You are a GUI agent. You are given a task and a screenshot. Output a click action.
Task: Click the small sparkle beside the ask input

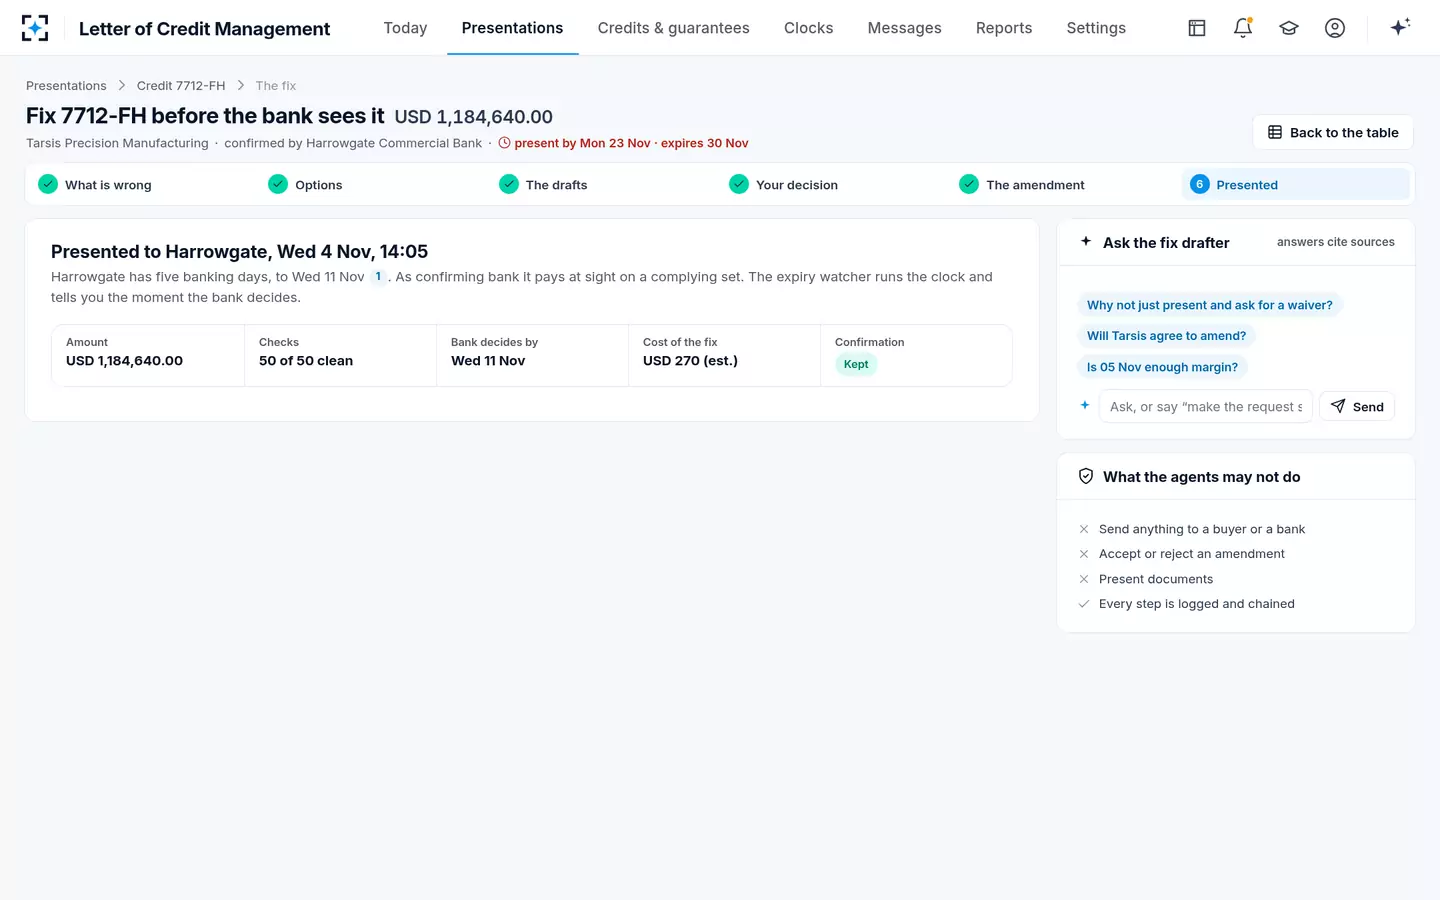1085,406
